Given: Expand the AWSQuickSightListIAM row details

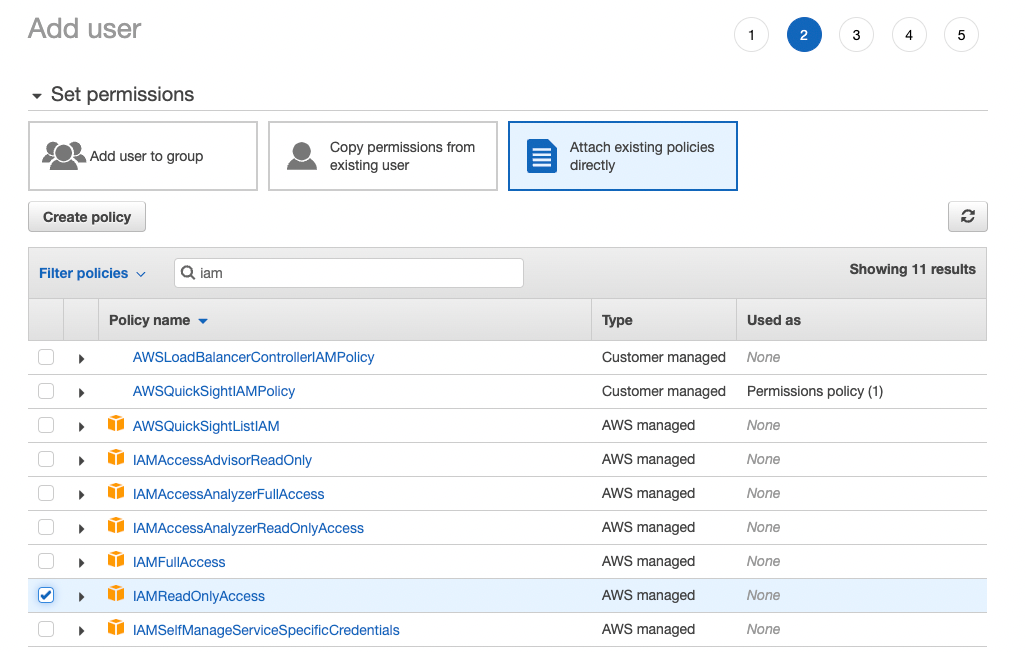Looking at the screenshot, I should tap(81, 427).
